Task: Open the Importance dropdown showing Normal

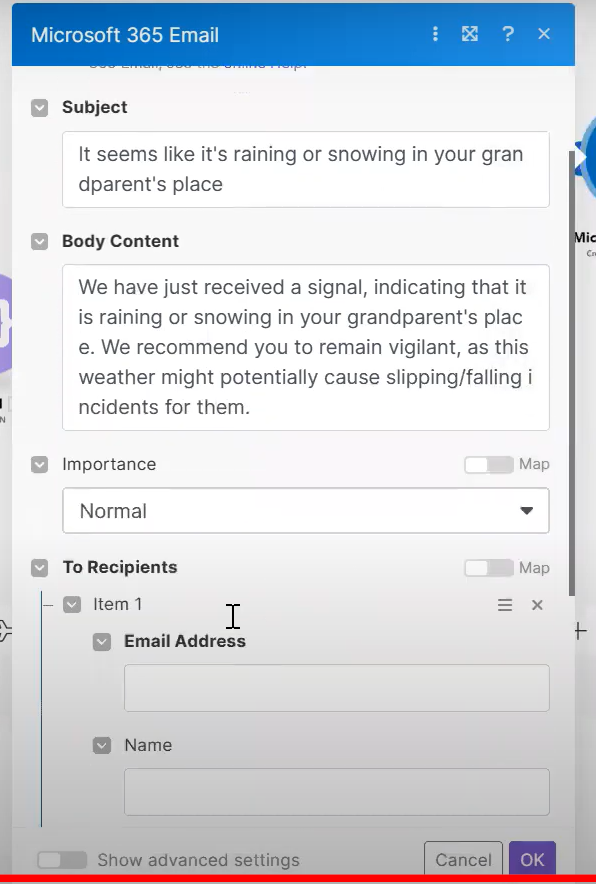Action: [x=306, y=511]
